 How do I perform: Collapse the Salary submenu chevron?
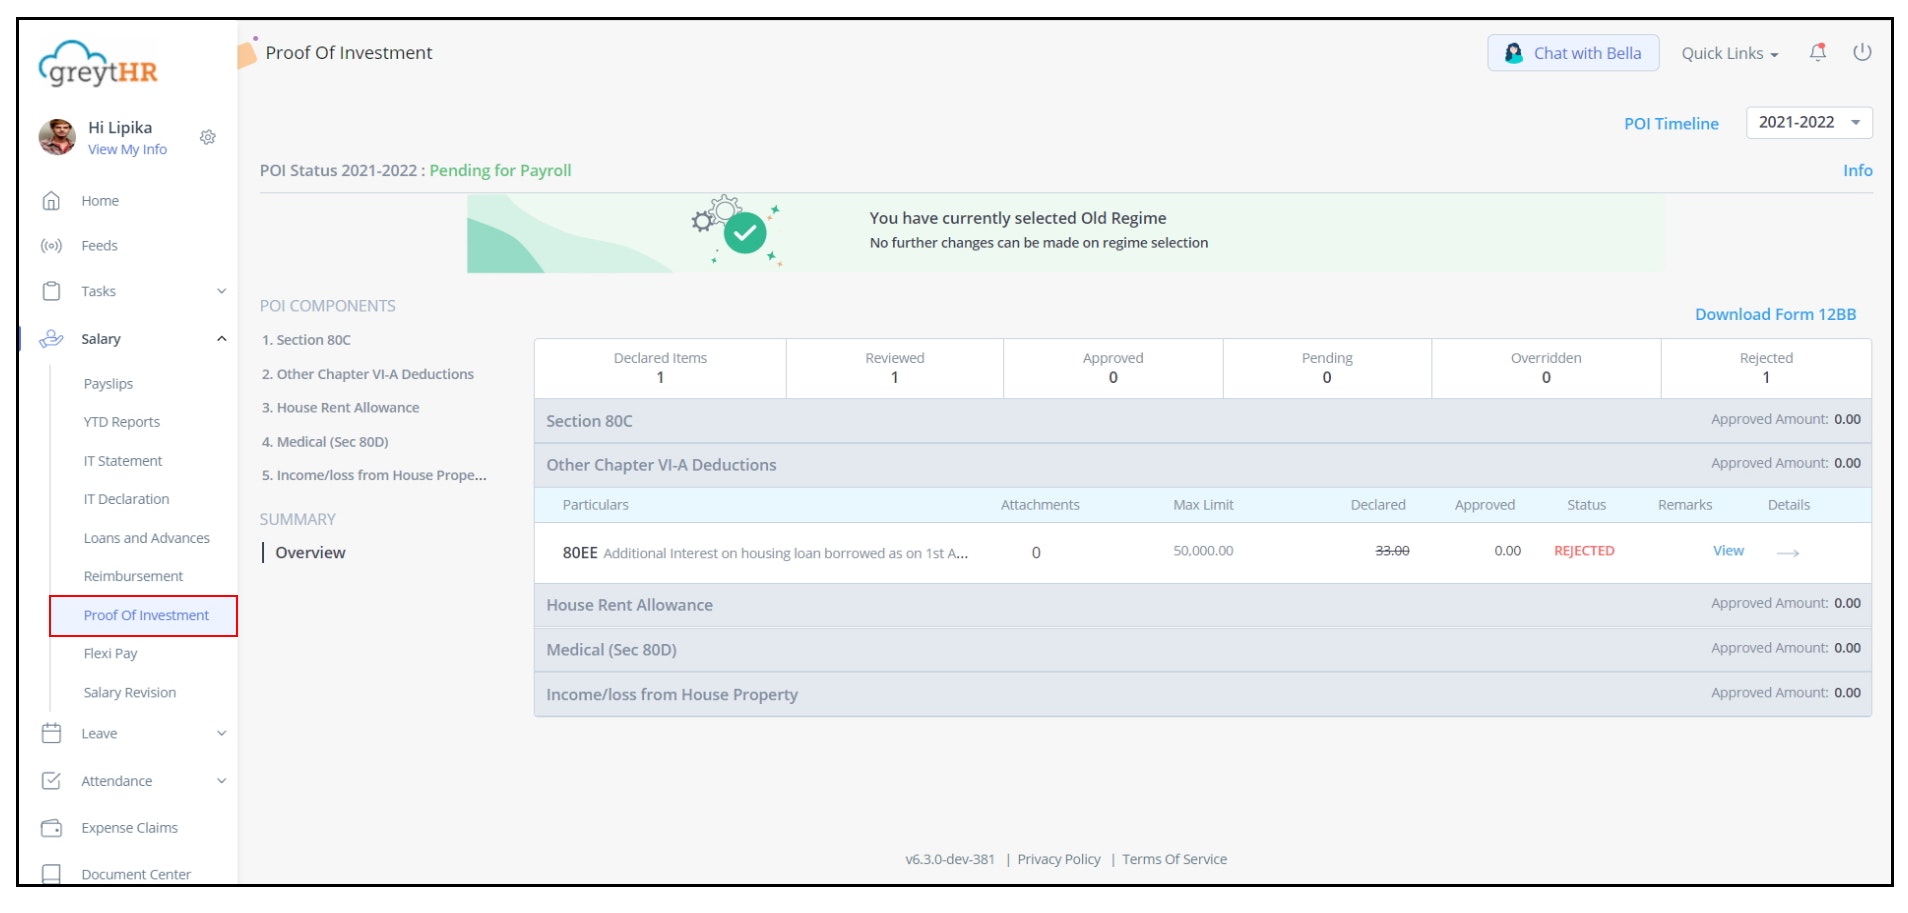coord(222,338)
